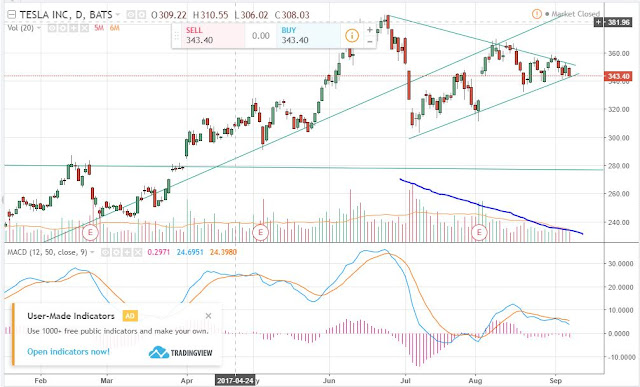The height and width of the screenshot is (387, 640).
Task: Follow the Open indicators now! link
Action: coord(68,351)
